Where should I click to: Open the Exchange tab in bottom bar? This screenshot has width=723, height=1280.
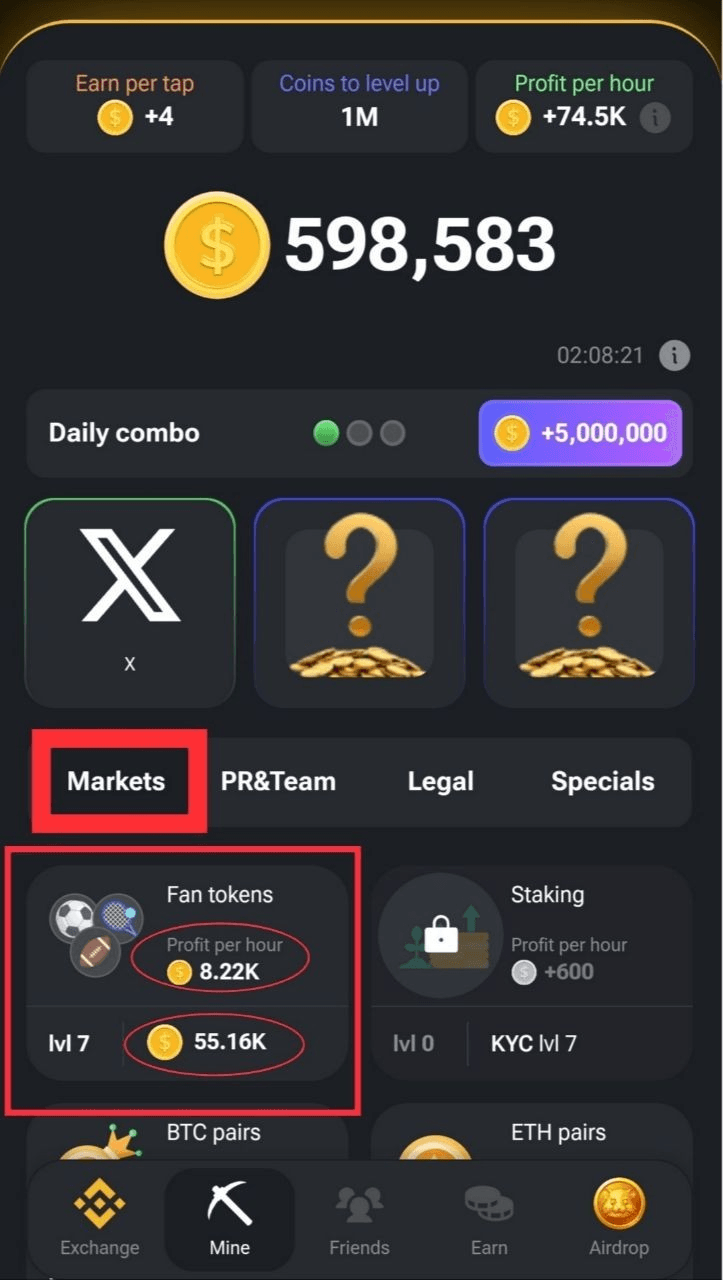pyautogui.click(x=100, y=1218)
